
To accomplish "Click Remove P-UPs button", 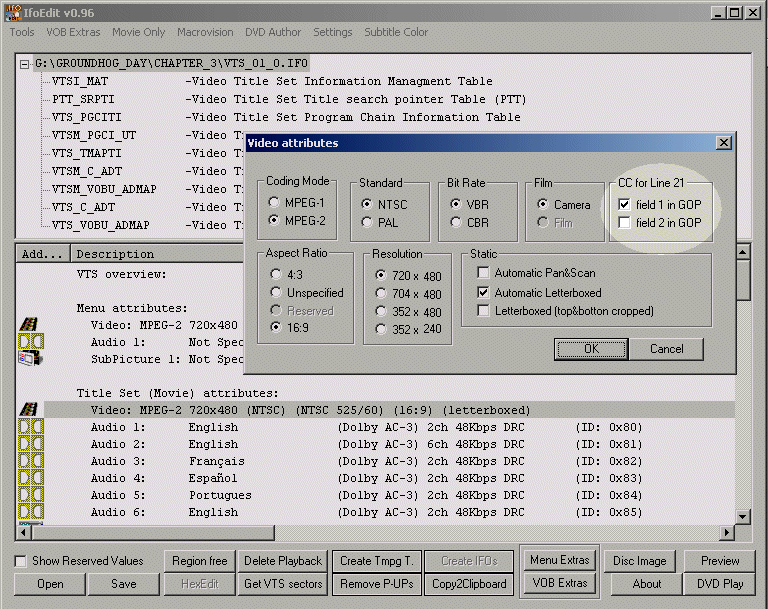I will pyautogui.click(x=377, y=584).
